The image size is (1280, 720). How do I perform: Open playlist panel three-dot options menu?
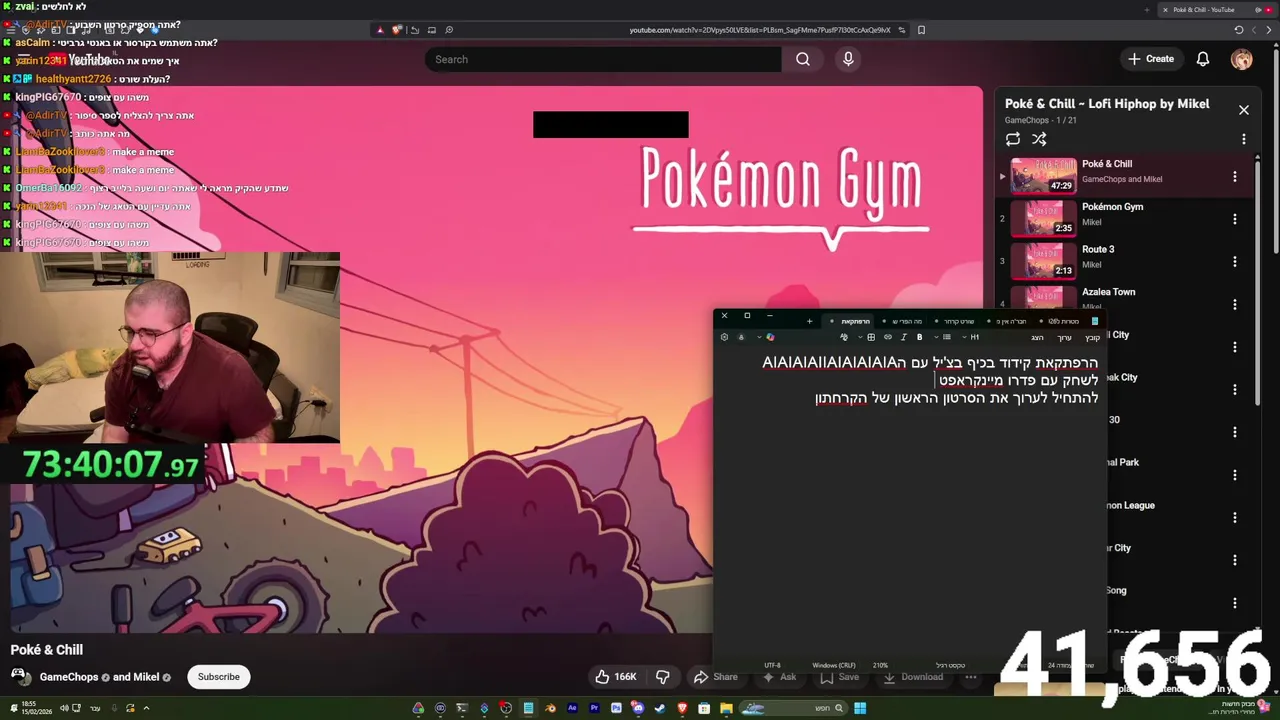point(1243,139)
